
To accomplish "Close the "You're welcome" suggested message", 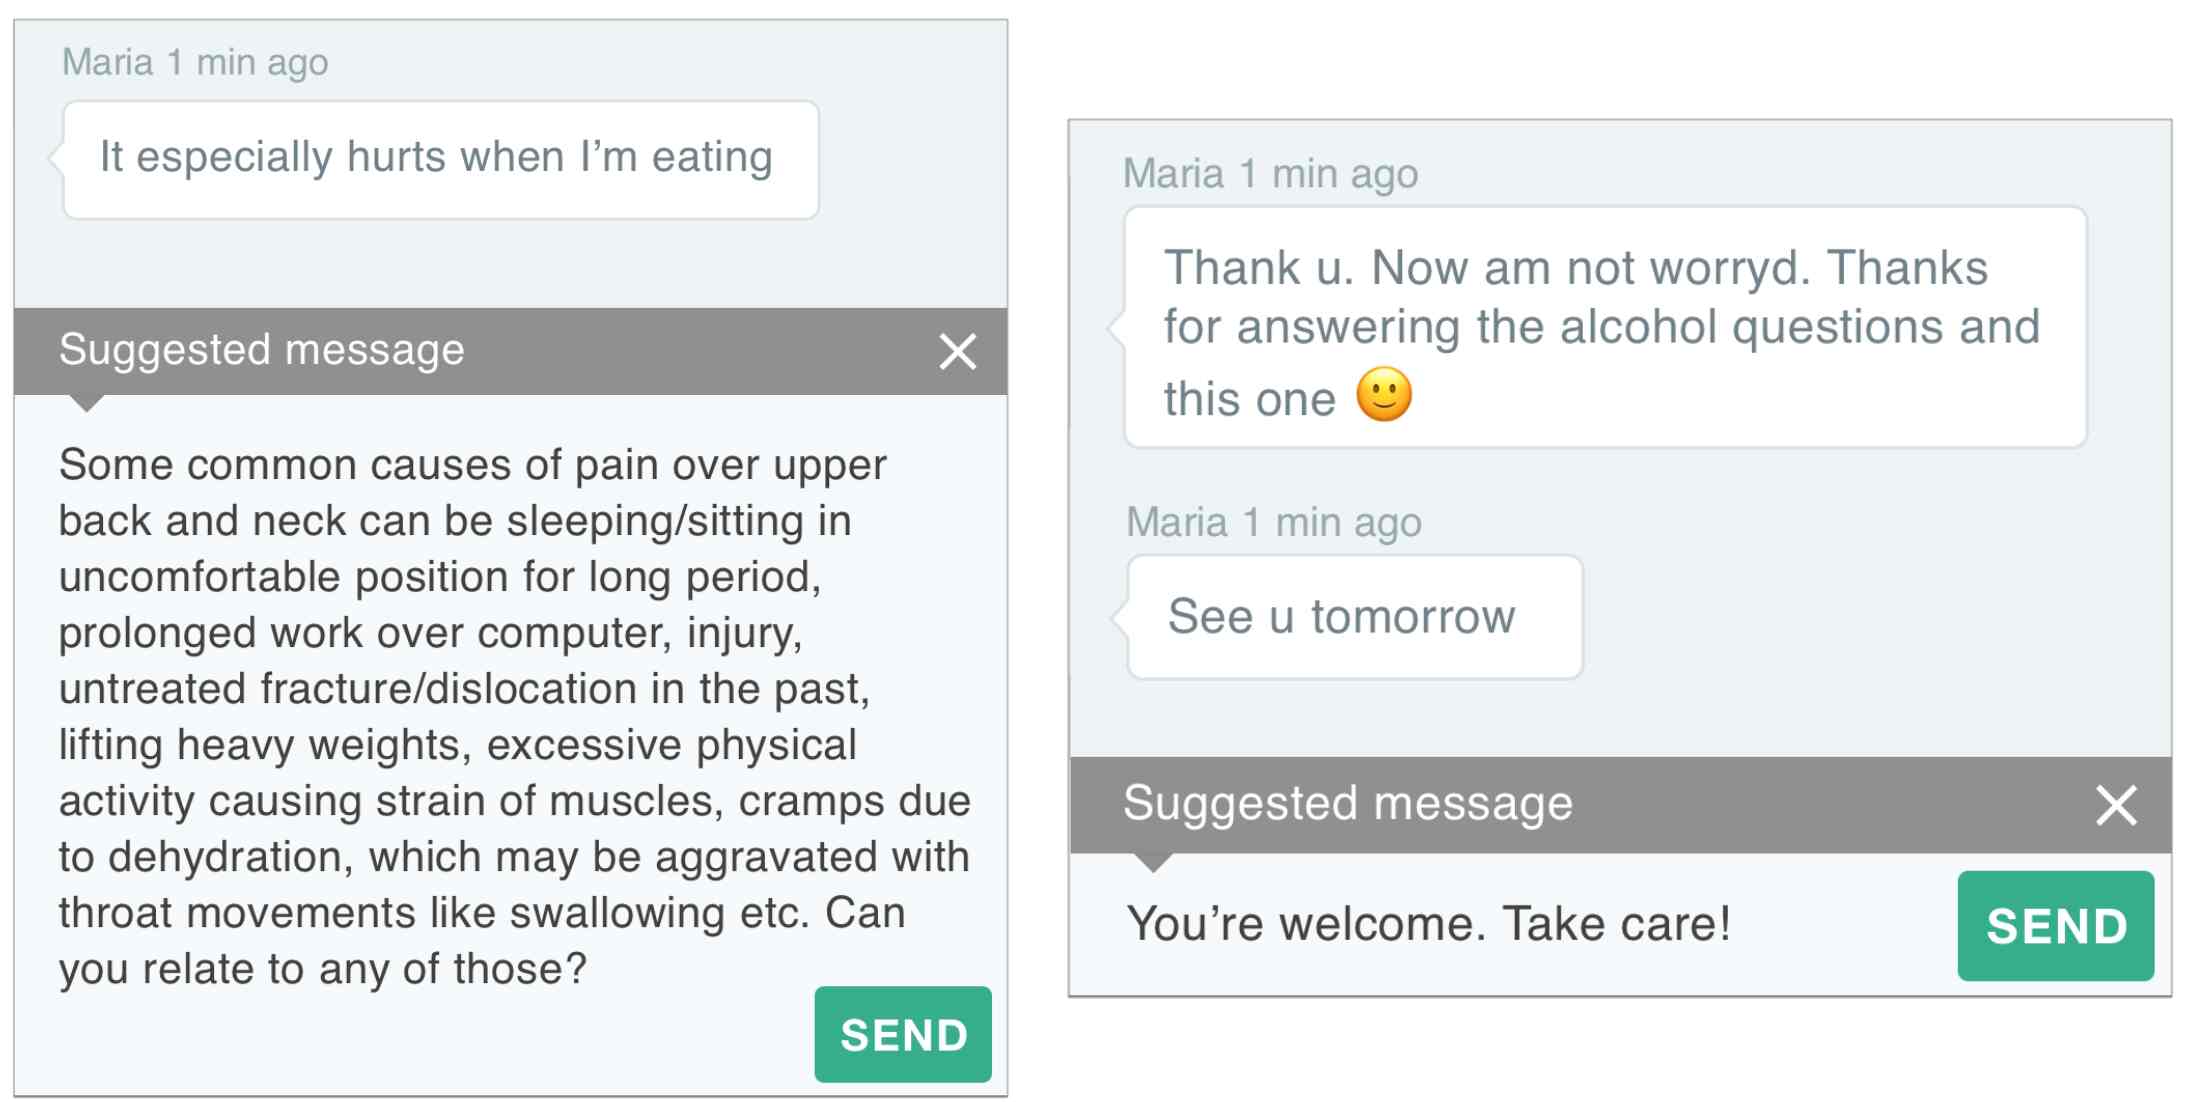I will pos(2116,804).
